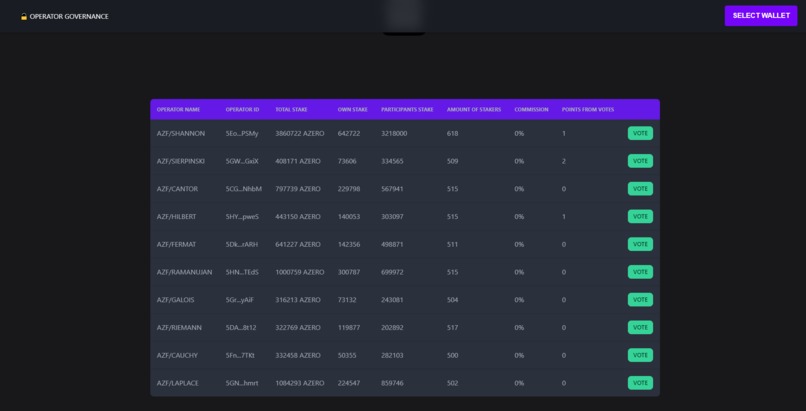Select the AZF/SHANNON operator name

point(181,133)
